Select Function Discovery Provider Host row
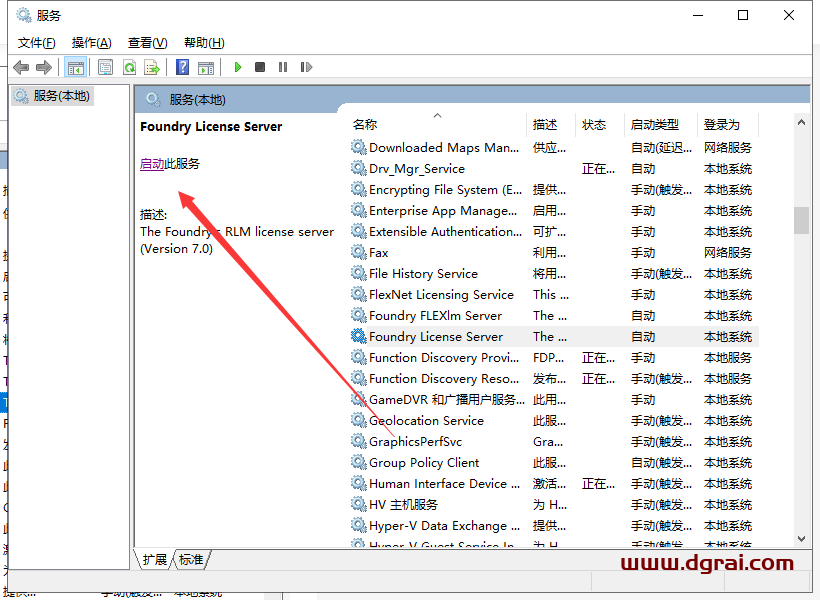This screenshot has height=600, width=820. (x=553, y=357)
